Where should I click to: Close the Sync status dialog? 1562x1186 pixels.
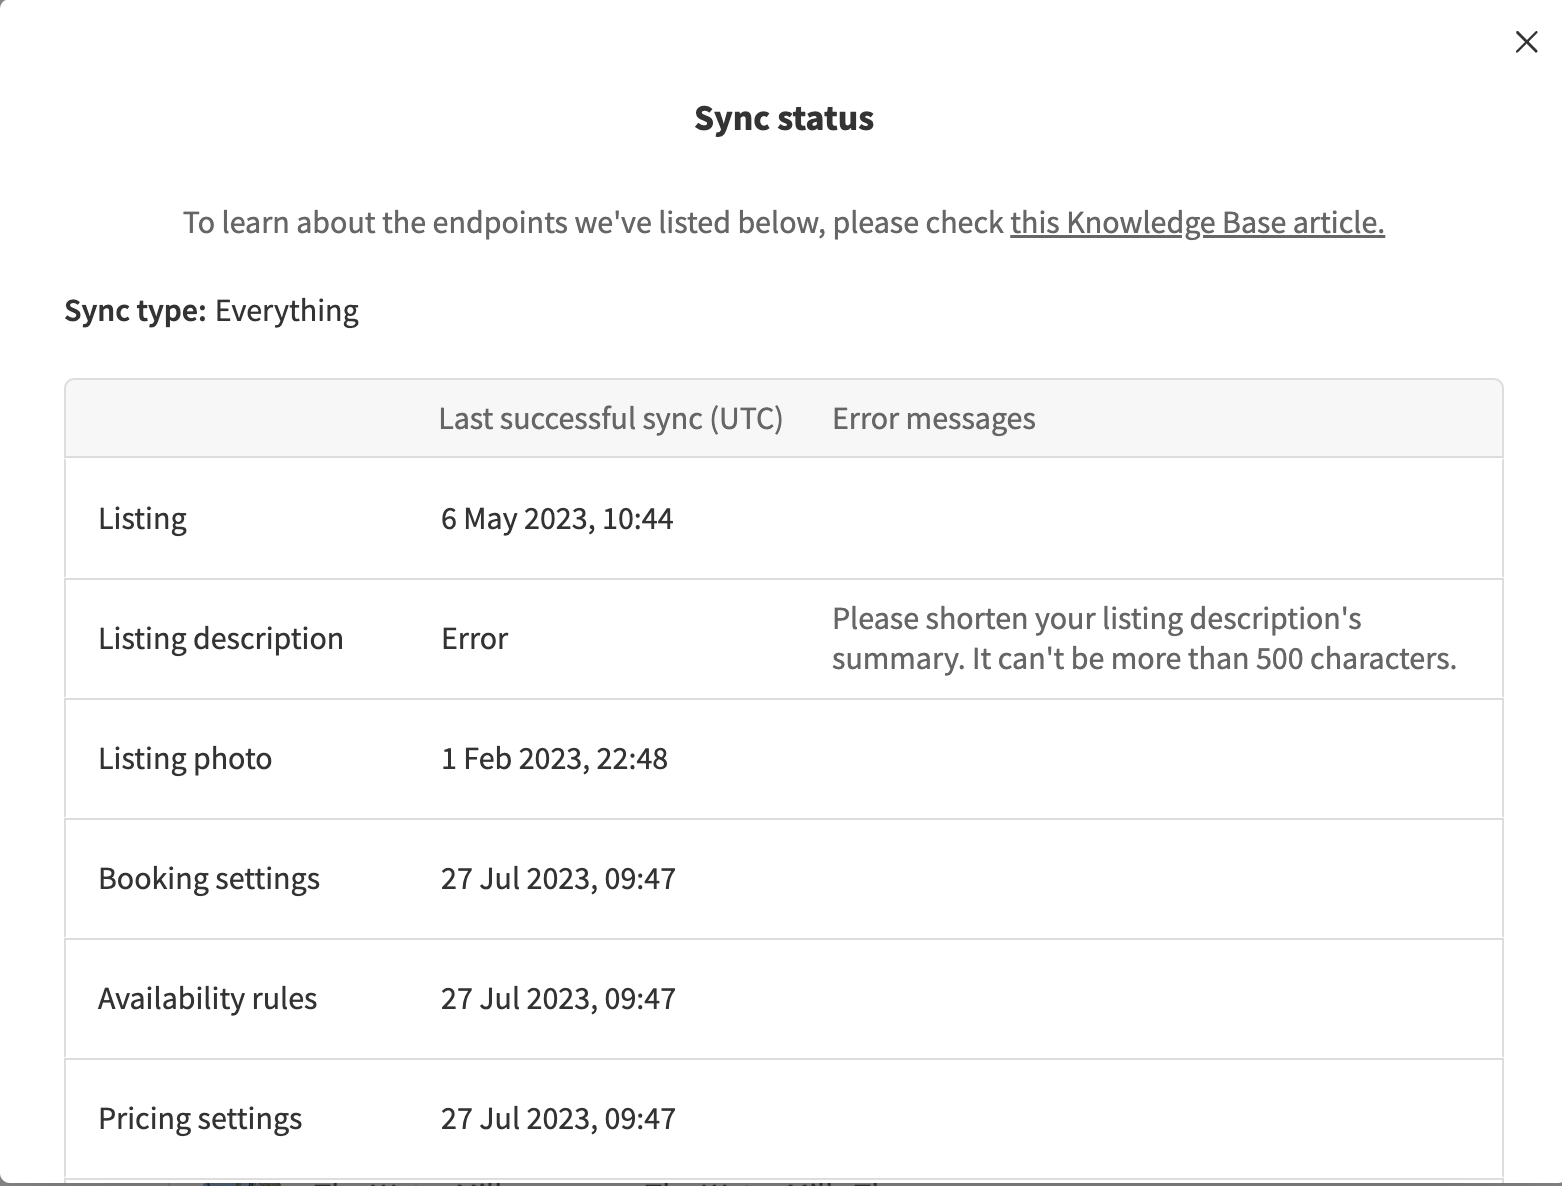coord(1526,42)
